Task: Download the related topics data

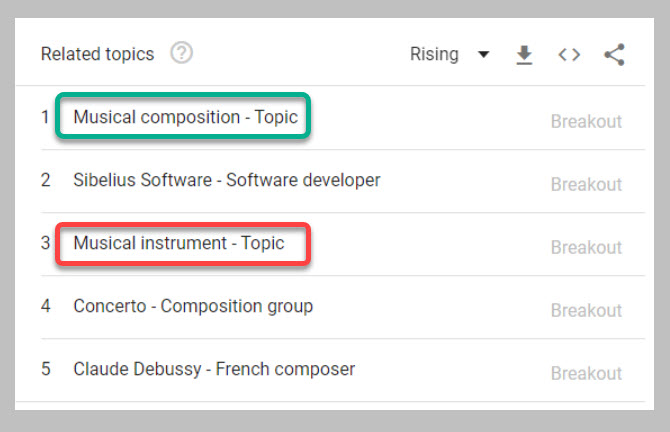Action: tap(524, 54)
